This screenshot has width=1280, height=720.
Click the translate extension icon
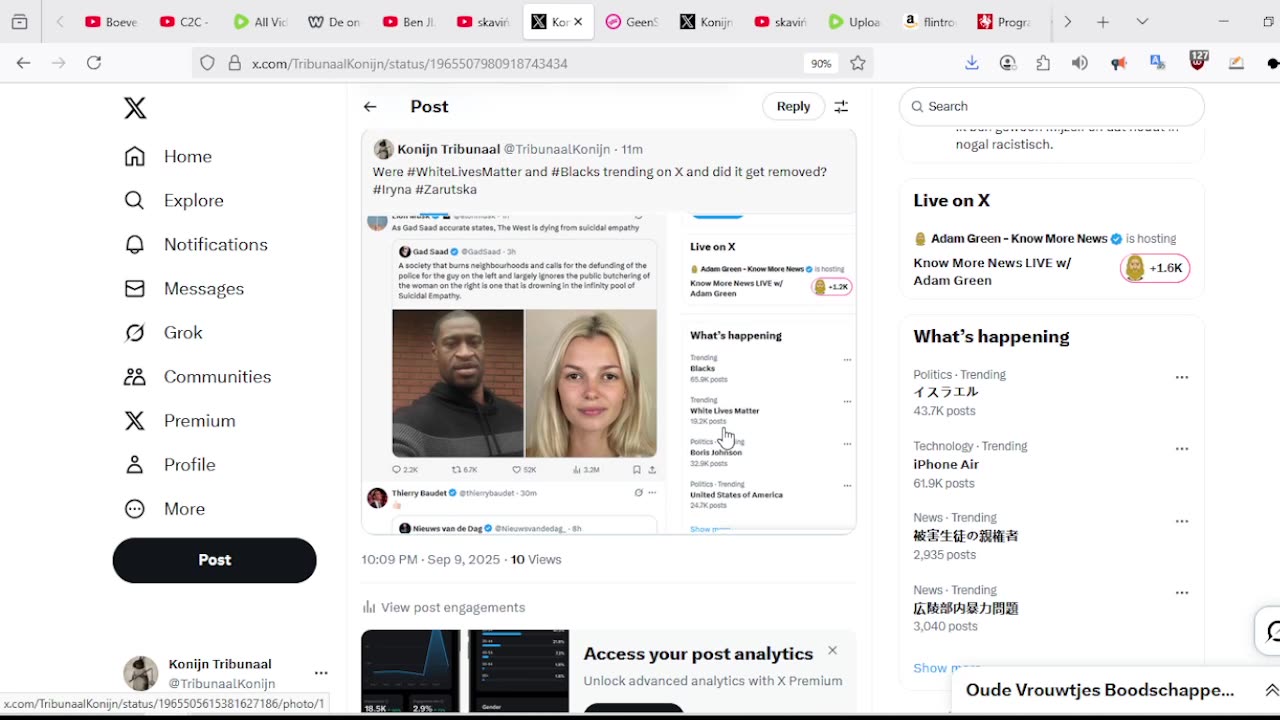click(x=1158, y=63)
